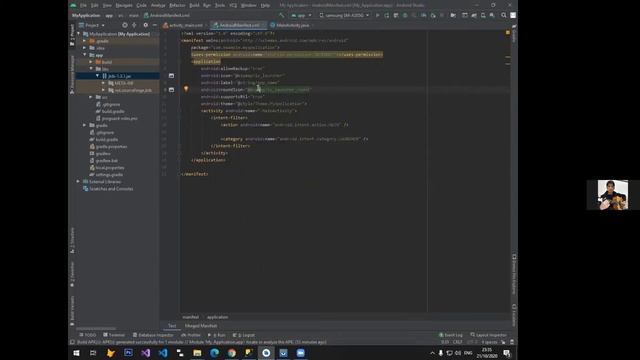Hide the Project panel with minus icon
640x360 pixels.
pyautogui.click(x=155, y=25)
